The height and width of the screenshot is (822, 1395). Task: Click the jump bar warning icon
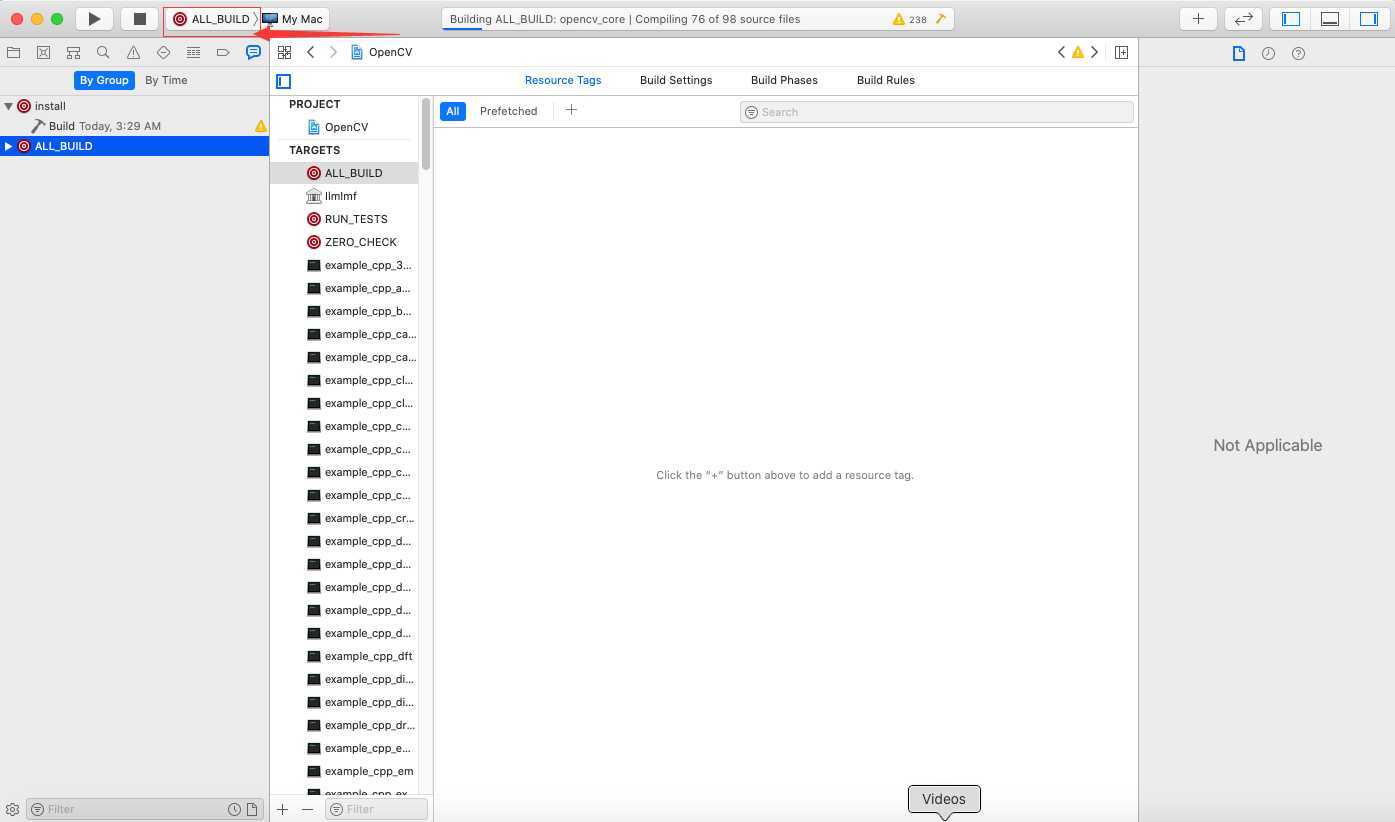(1078, 52)
